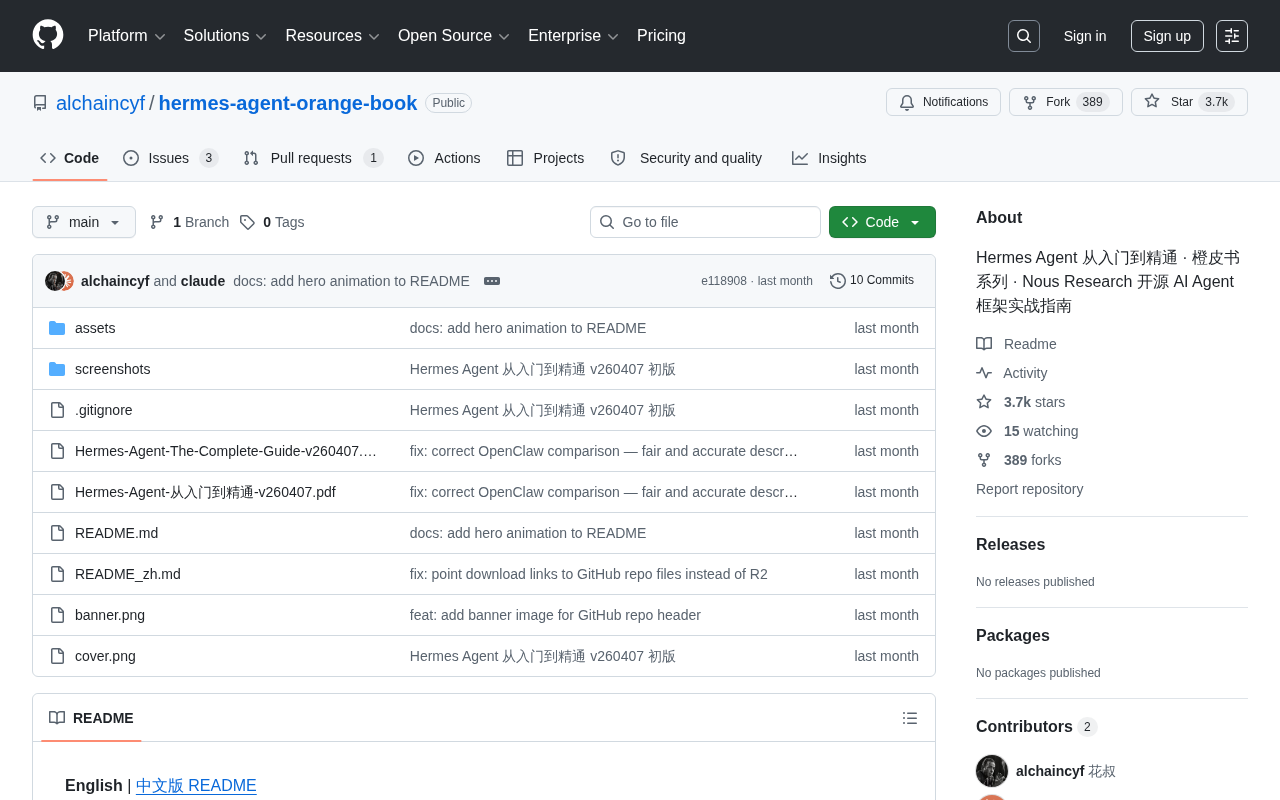
Task: Click alchaincyf contributor avatar
Action: 992,771
